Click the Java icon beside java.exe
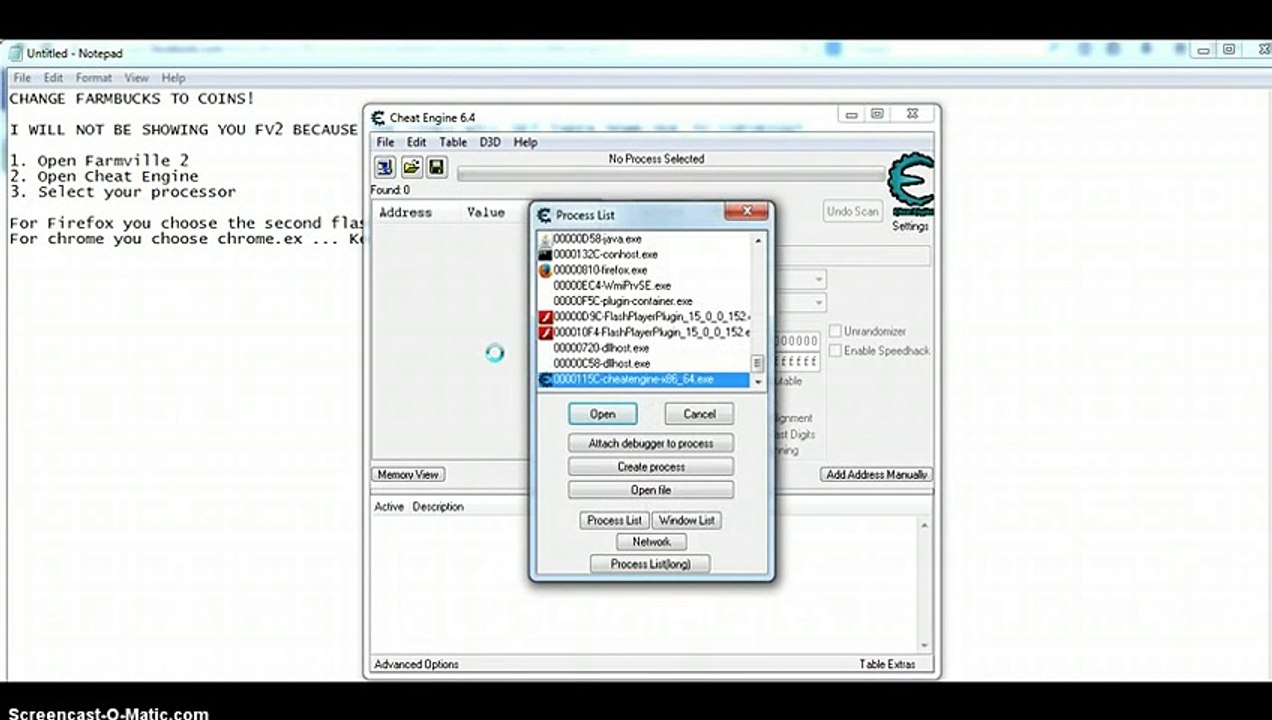Screen dimensions: 1272x720 point(545,239)
